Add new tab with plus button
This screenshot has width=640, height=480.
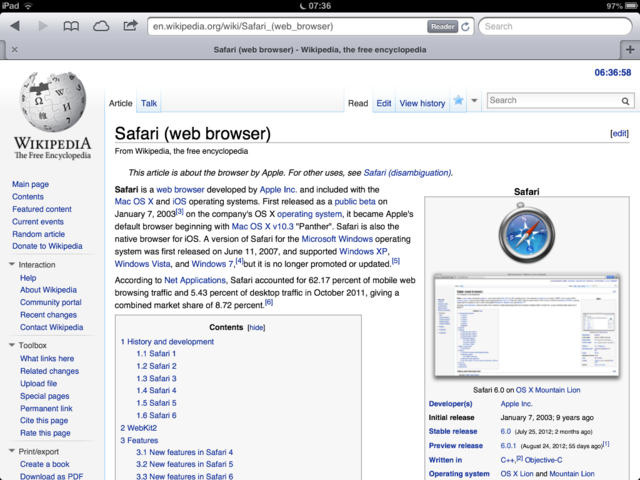(630, 50)
